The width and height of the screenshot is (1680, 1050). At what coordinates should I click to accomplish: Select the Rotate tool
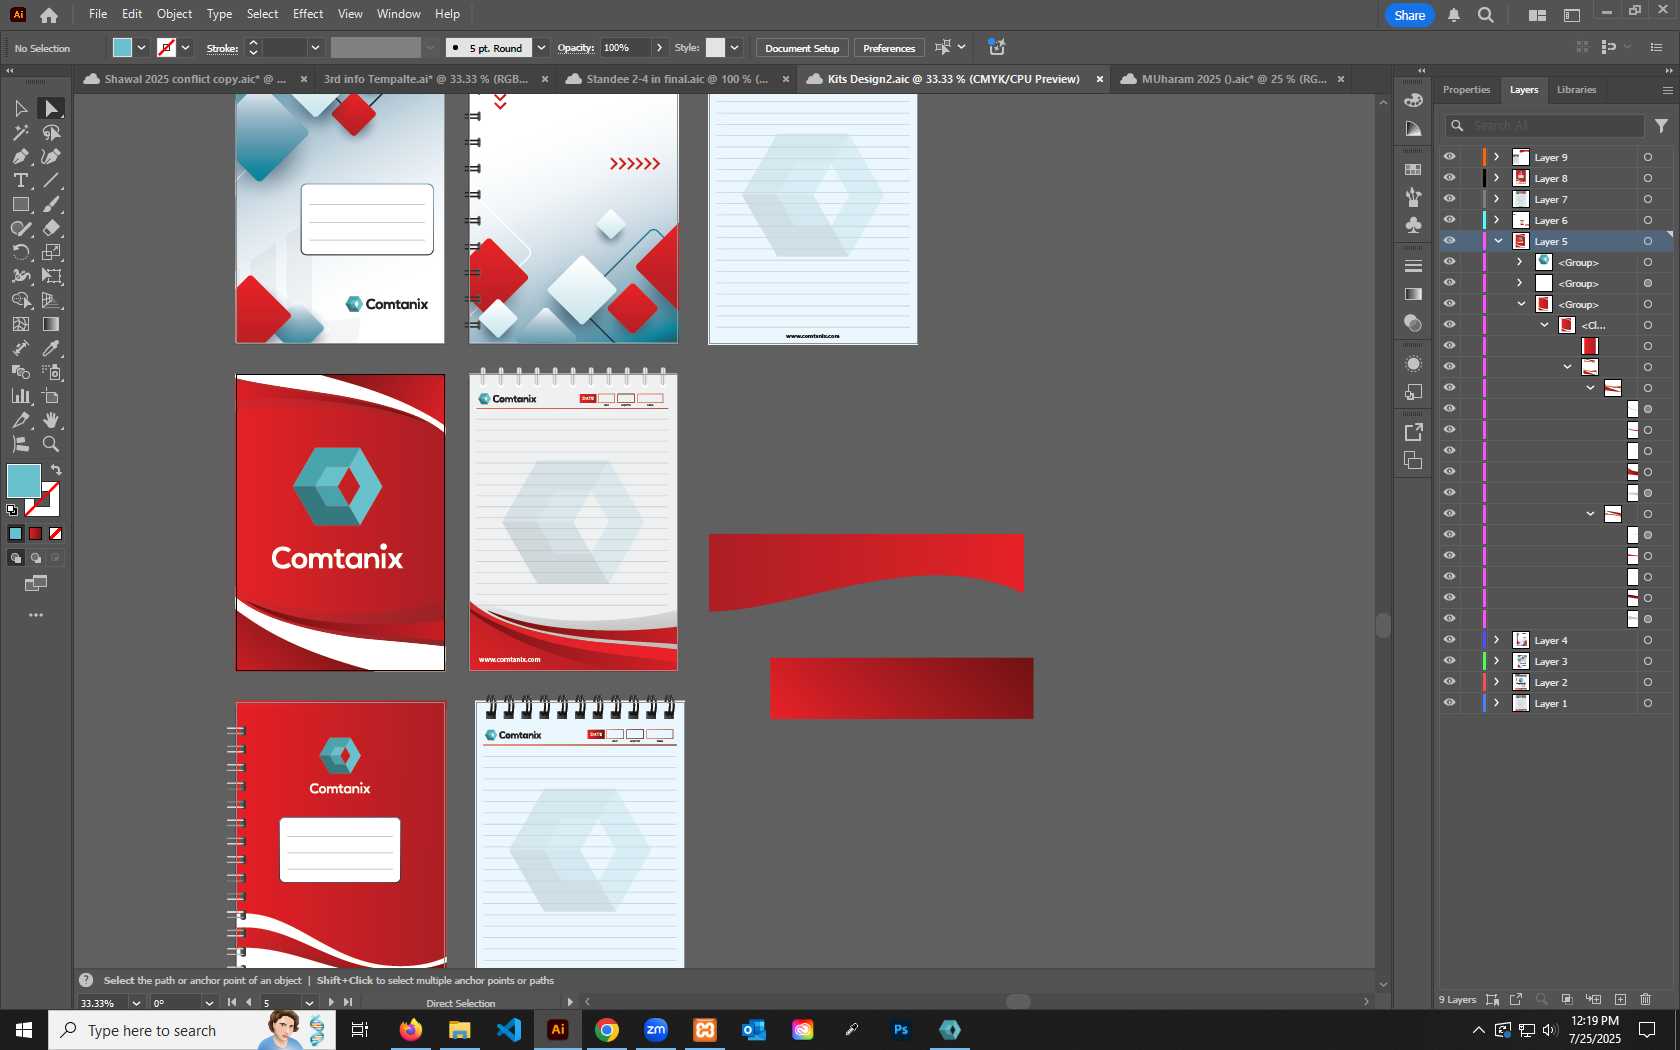tap(21, 252)
